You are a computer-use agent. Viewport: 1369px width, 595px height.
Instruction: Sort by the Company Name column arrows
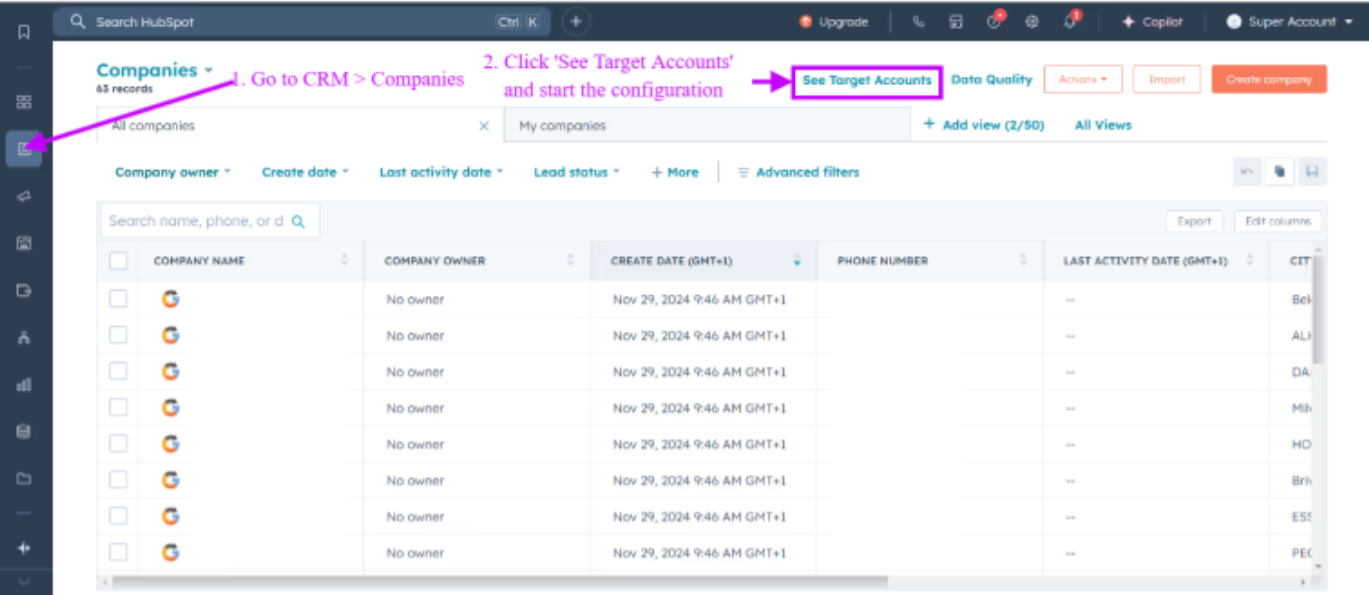pyautogui.click(x=345, y=261)
